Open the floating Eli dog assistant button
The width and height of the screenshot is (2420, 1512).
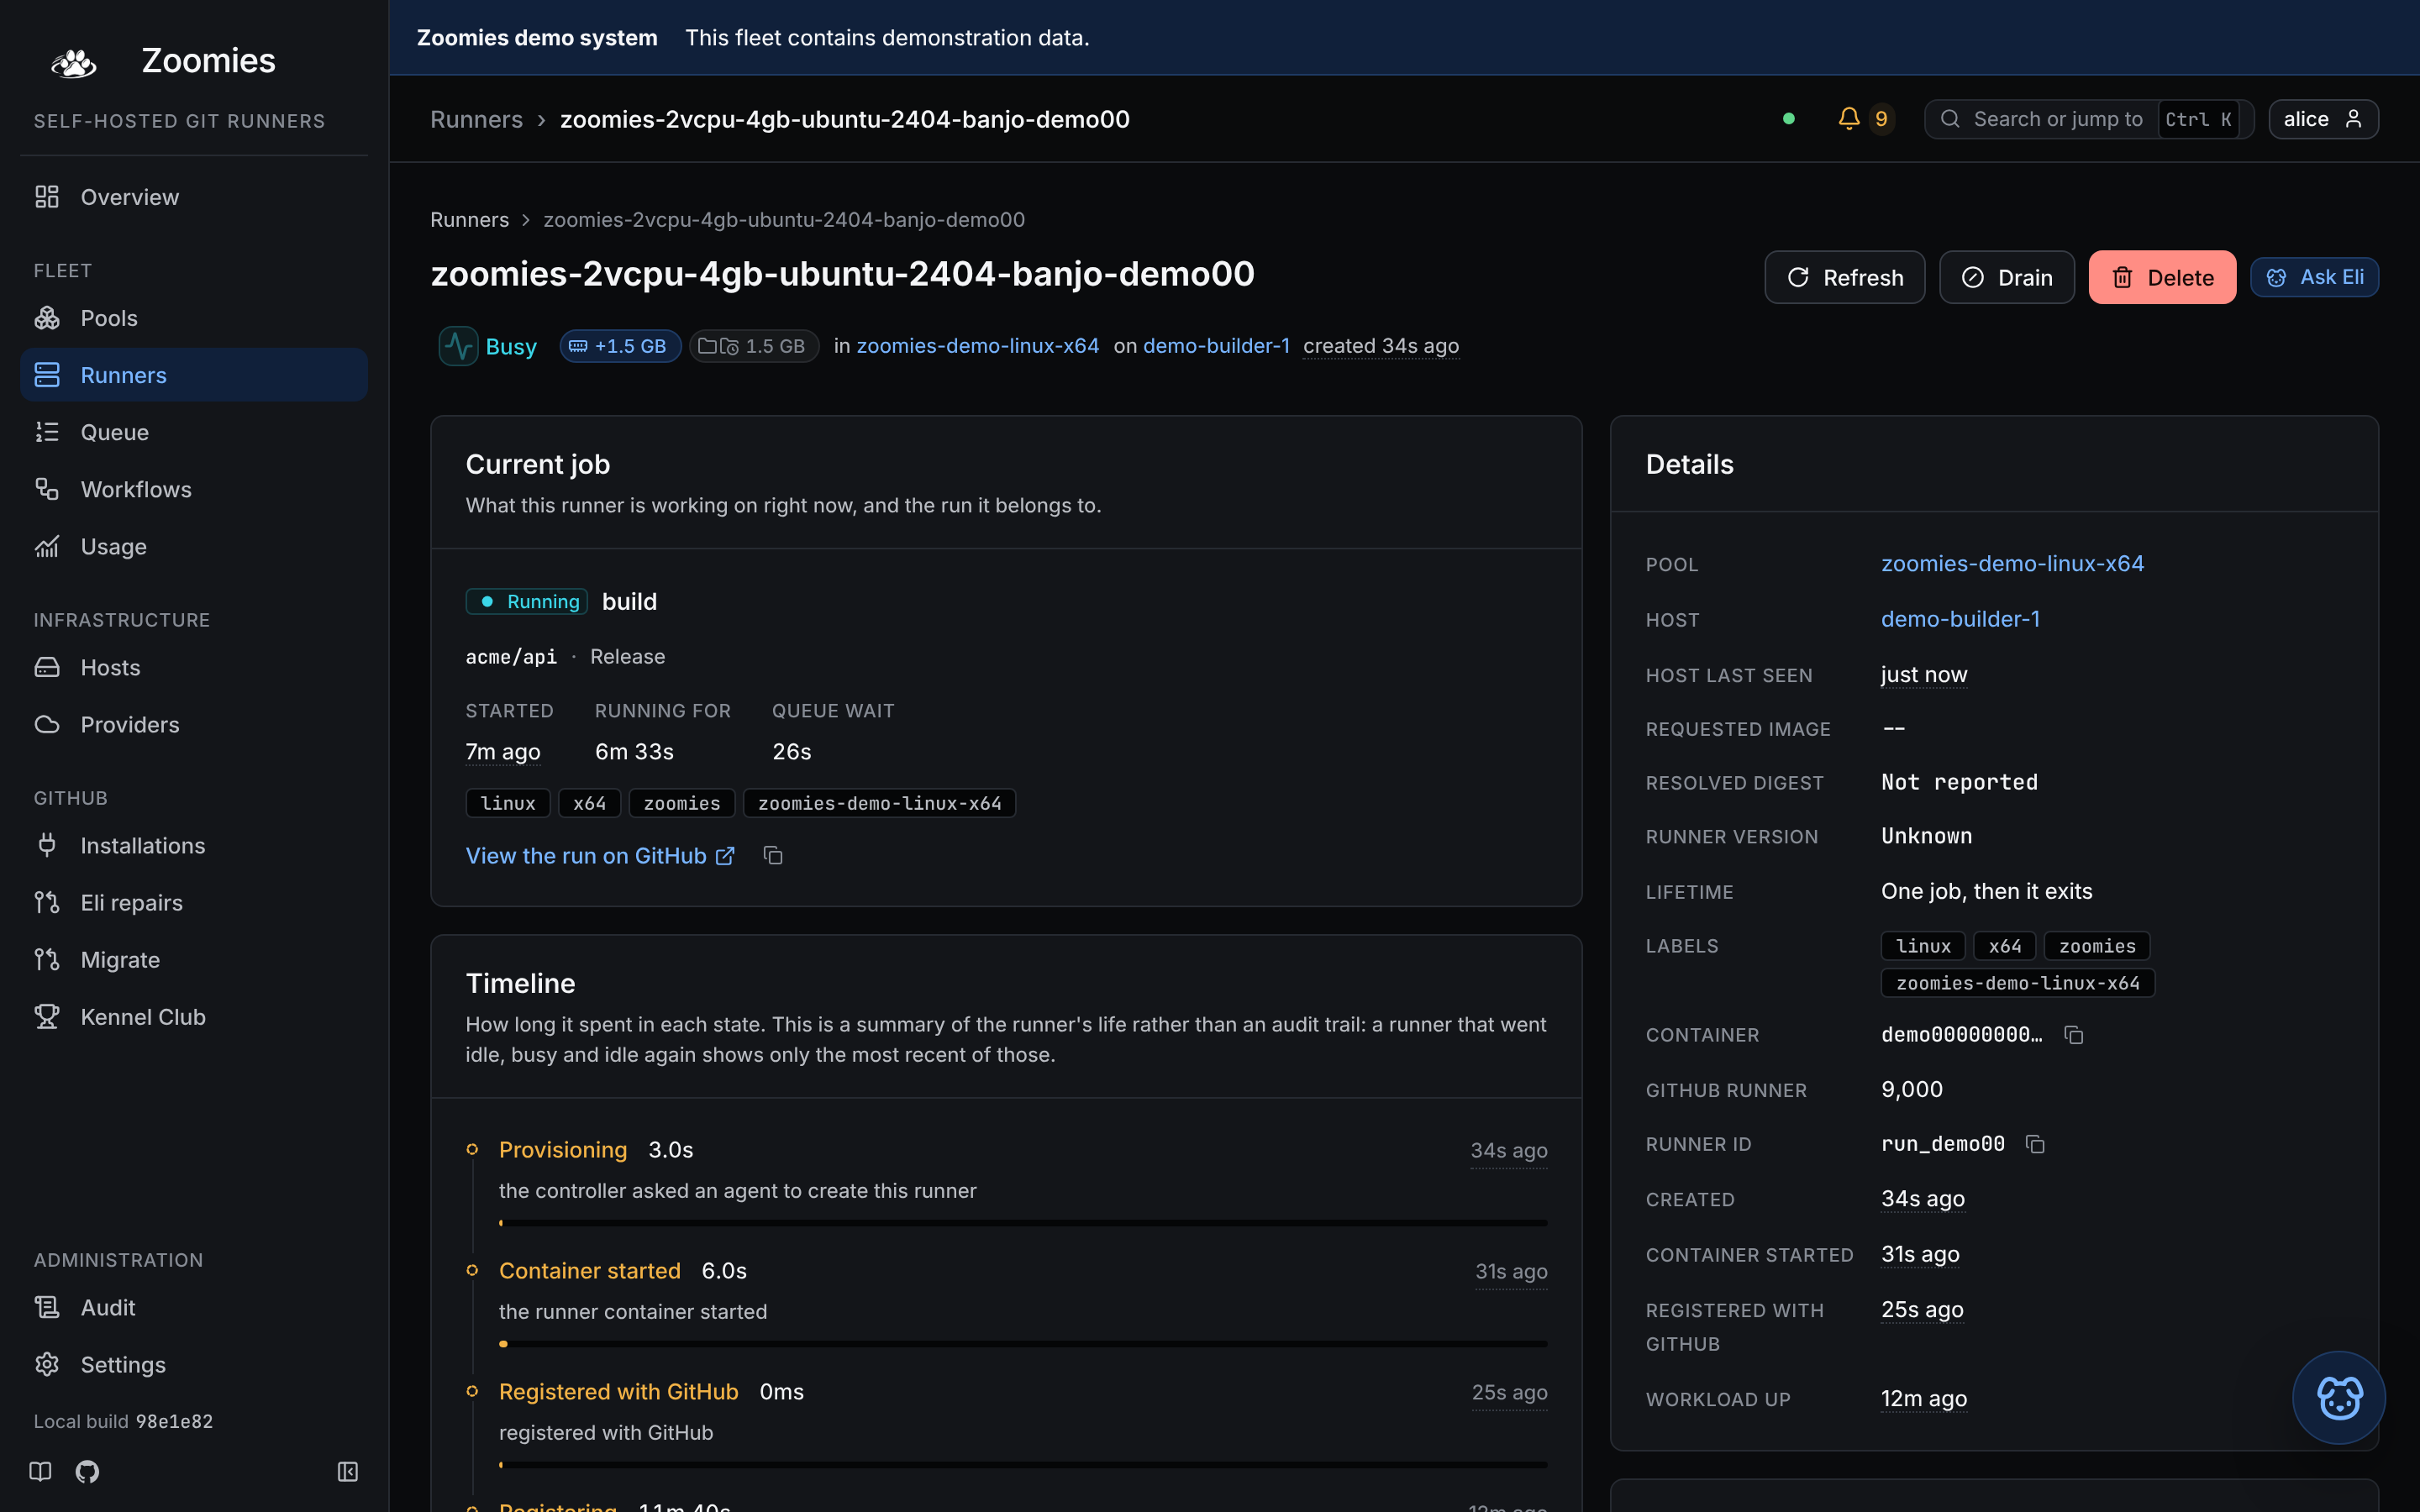(x=2338, y=1398)
